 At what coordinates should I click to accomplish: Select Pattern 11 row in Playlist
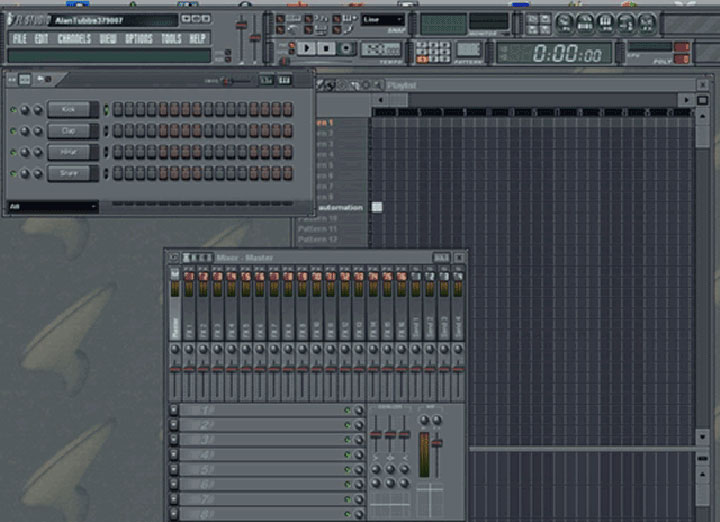(x=331, y=229)
